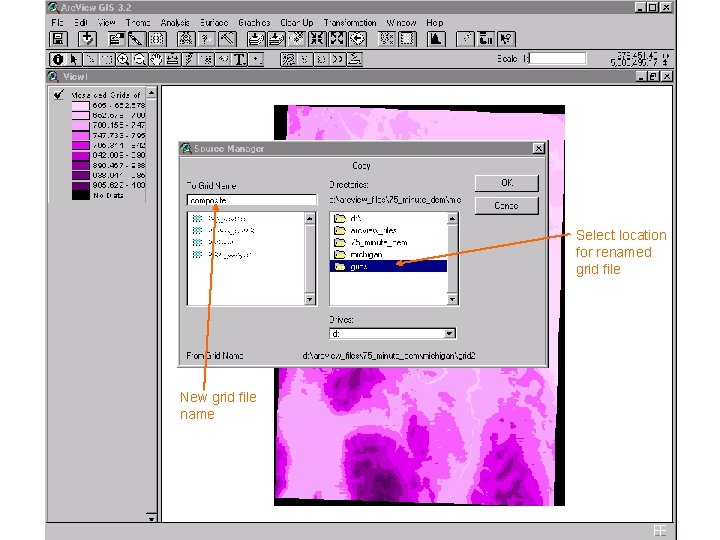Viewport: 720px width, 540px height.
Task: Select the Pan hand tool
Action: [x=156, y=59]
